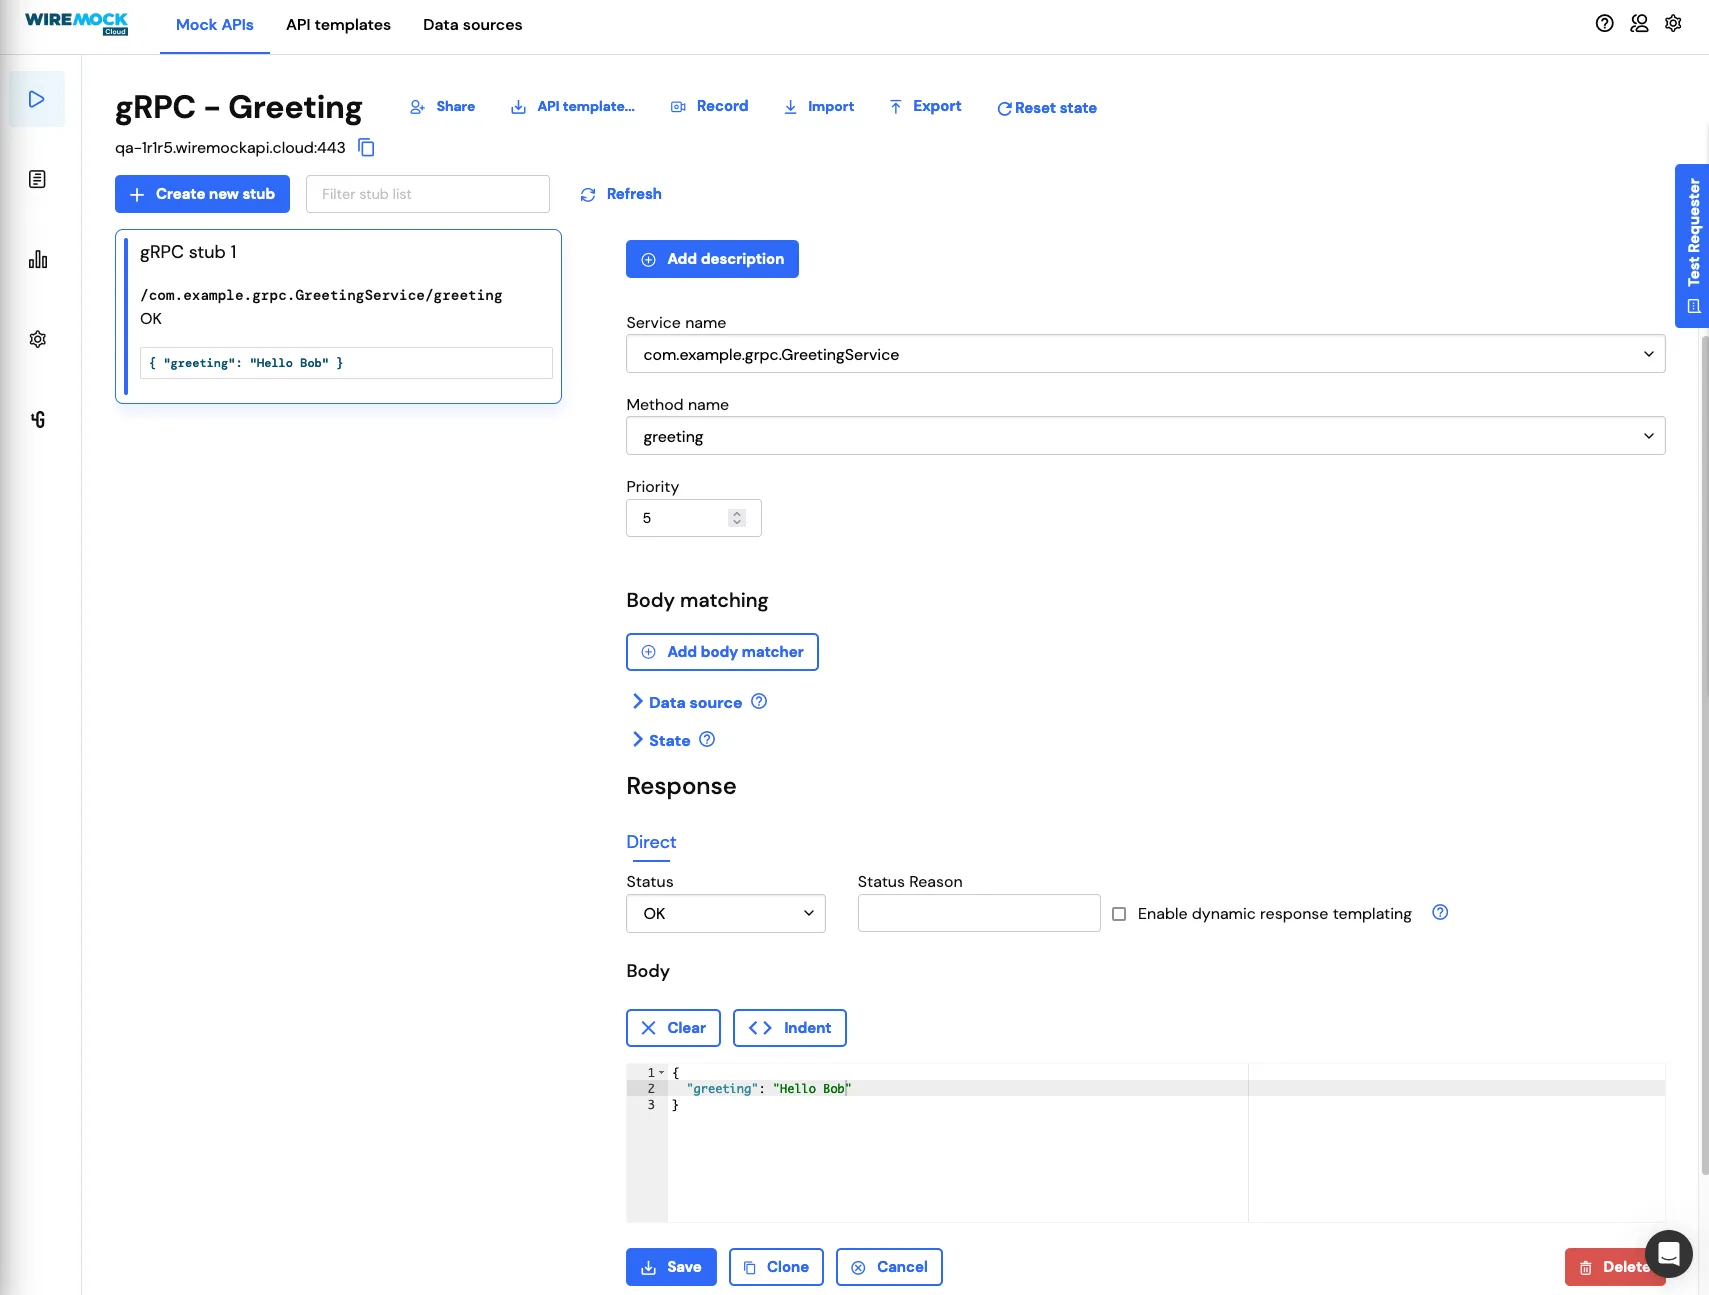Screen dimensions: 1709x1295
Task: Click the page vertical scrollbar
Action: (1704, 755)
